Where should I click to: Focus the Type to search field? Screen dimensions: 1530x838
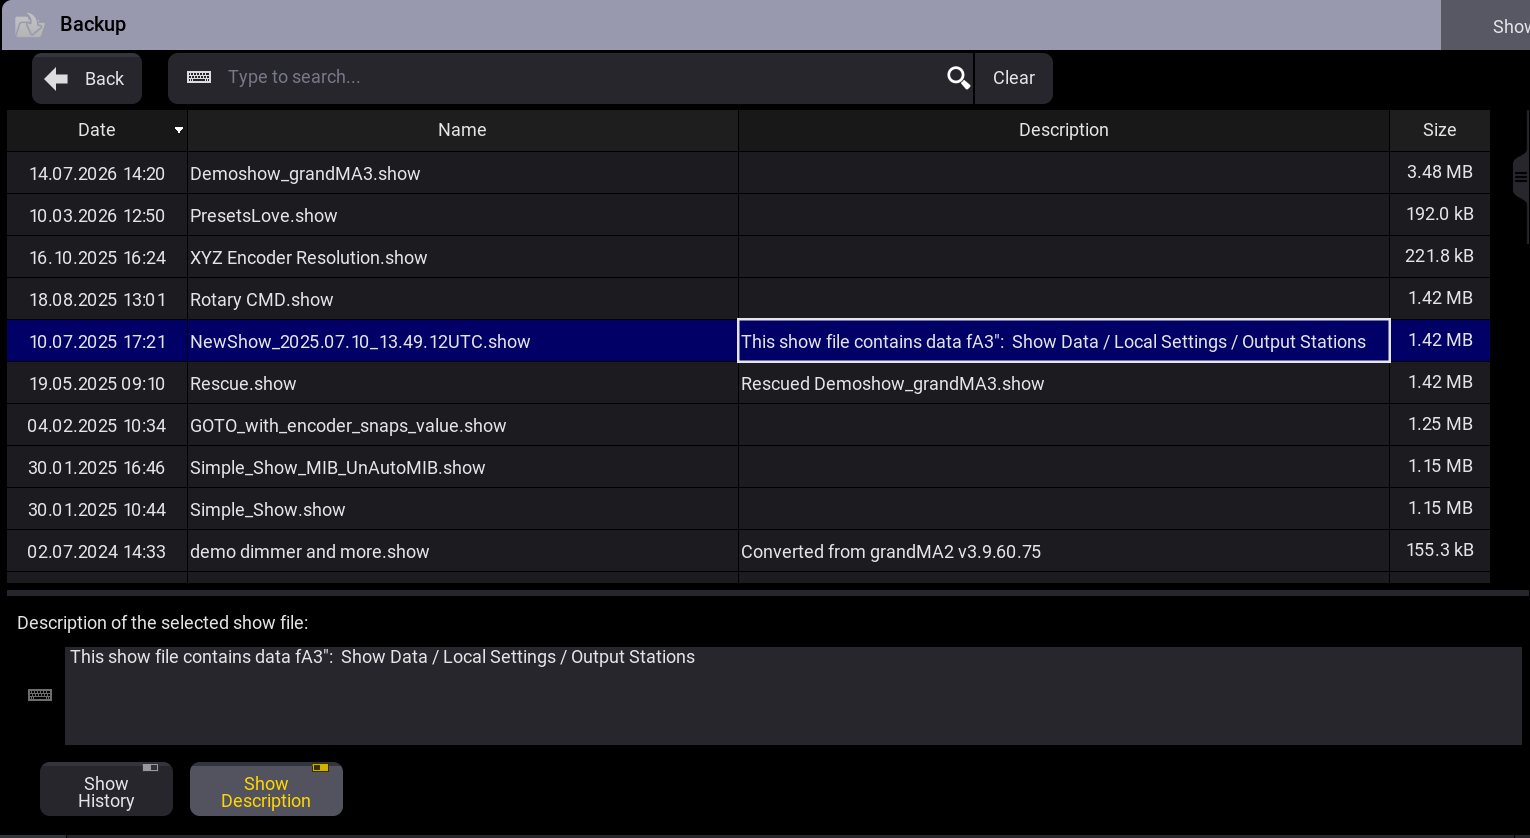(x=570, y=78)
